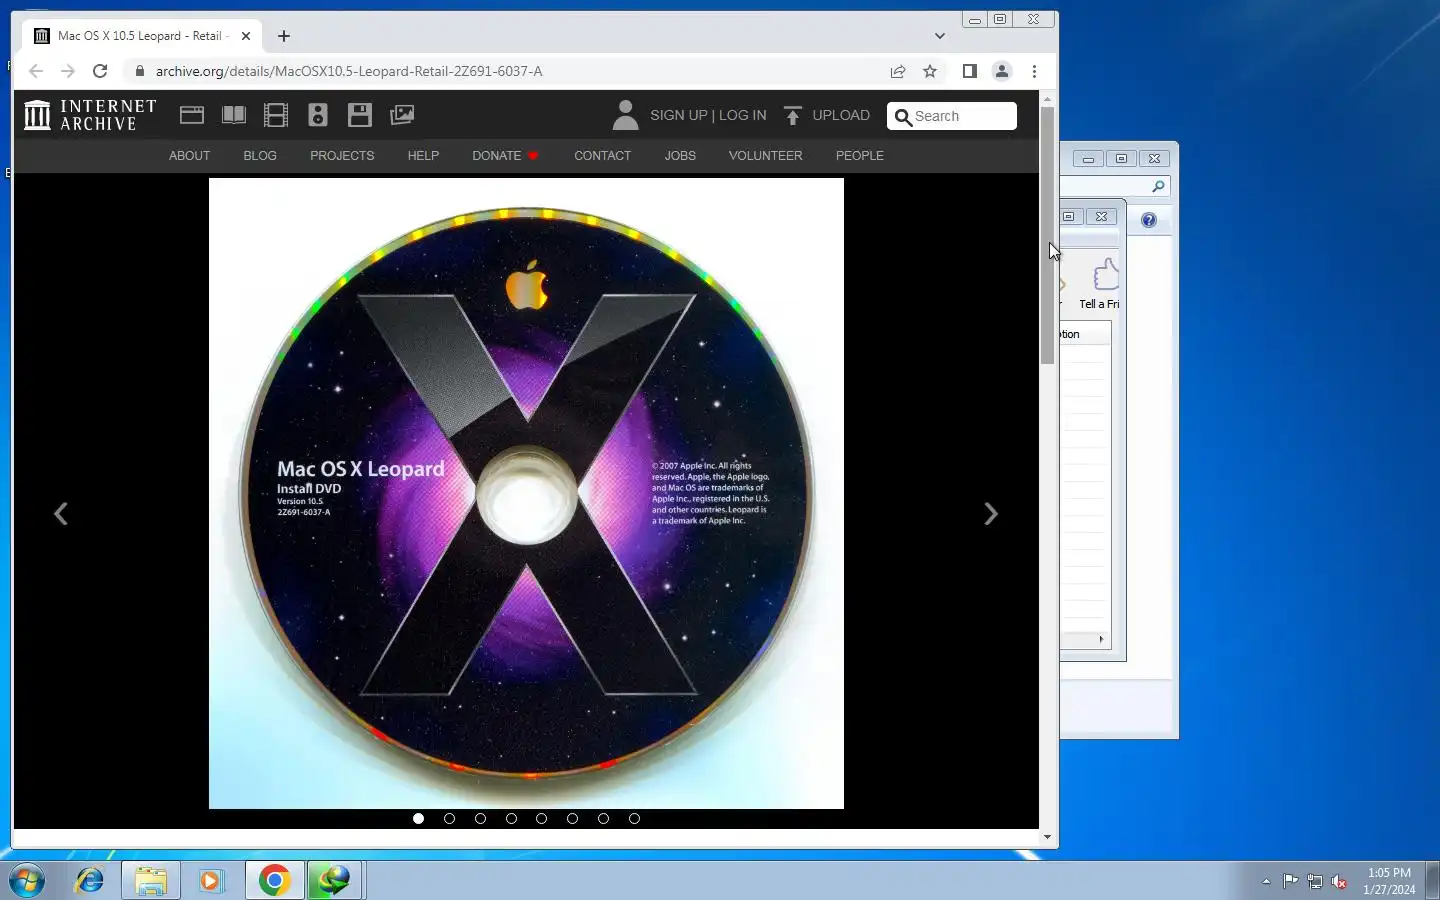
Task: Click the archive.org address bar URL
Action: (x=349, y=71)
